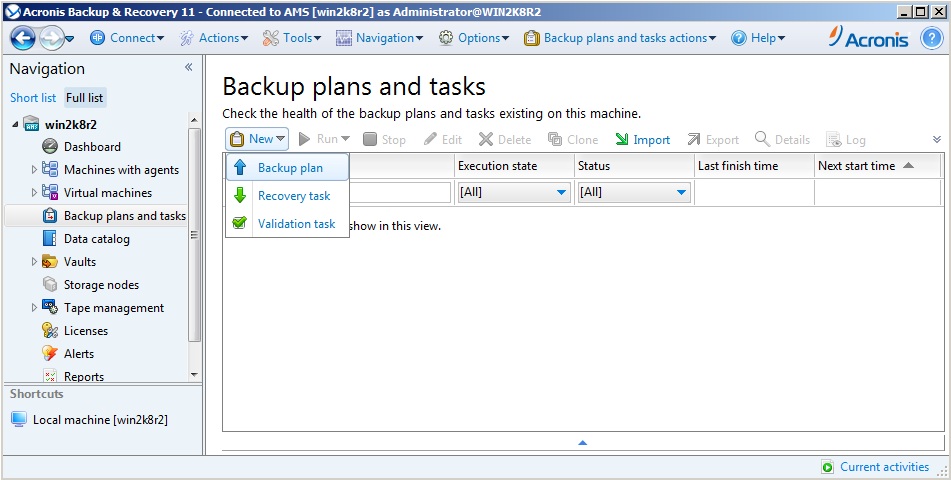Sort by Status column header
Image resolution: width=951 pixels, height=480 pixels.
click(x=634, y=166)
